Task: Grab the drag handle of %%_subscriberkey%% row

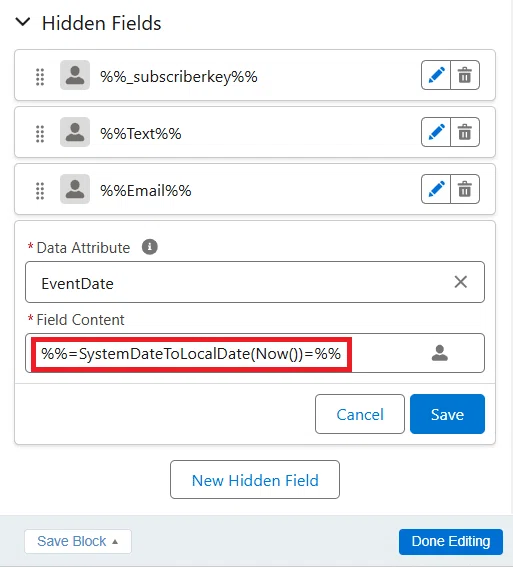Action: point(40,77)
